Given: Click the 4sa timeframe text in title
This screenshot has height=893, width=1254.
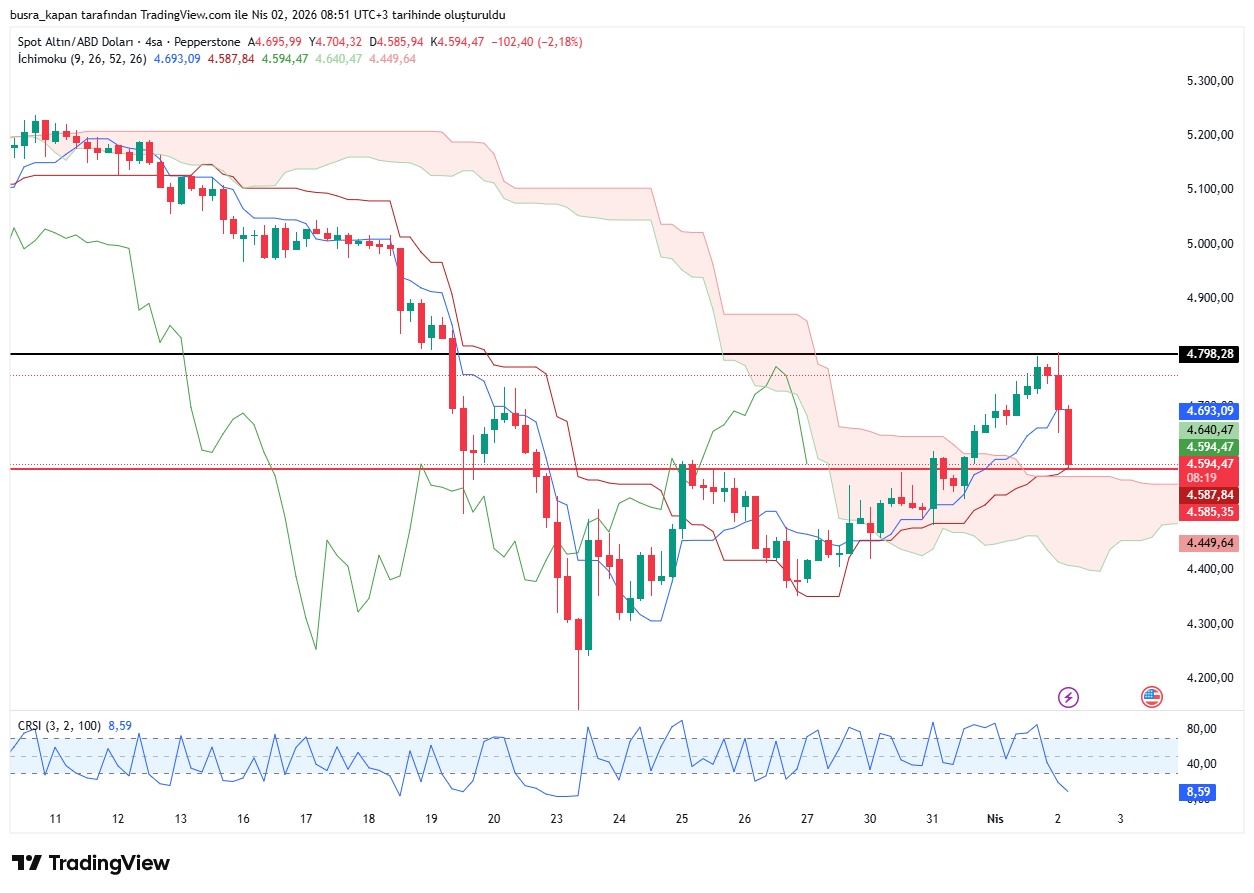Looking at the screenshot, I should pyautogui.click(x=156, y=42).
